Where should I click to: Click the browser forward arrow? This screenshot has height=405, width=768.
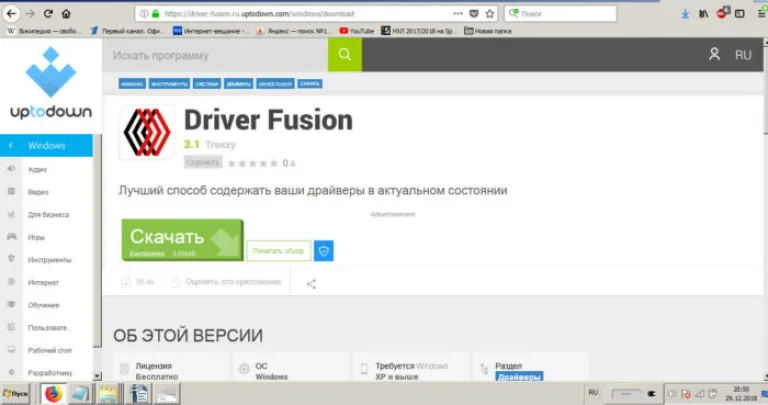click(30, 14)
